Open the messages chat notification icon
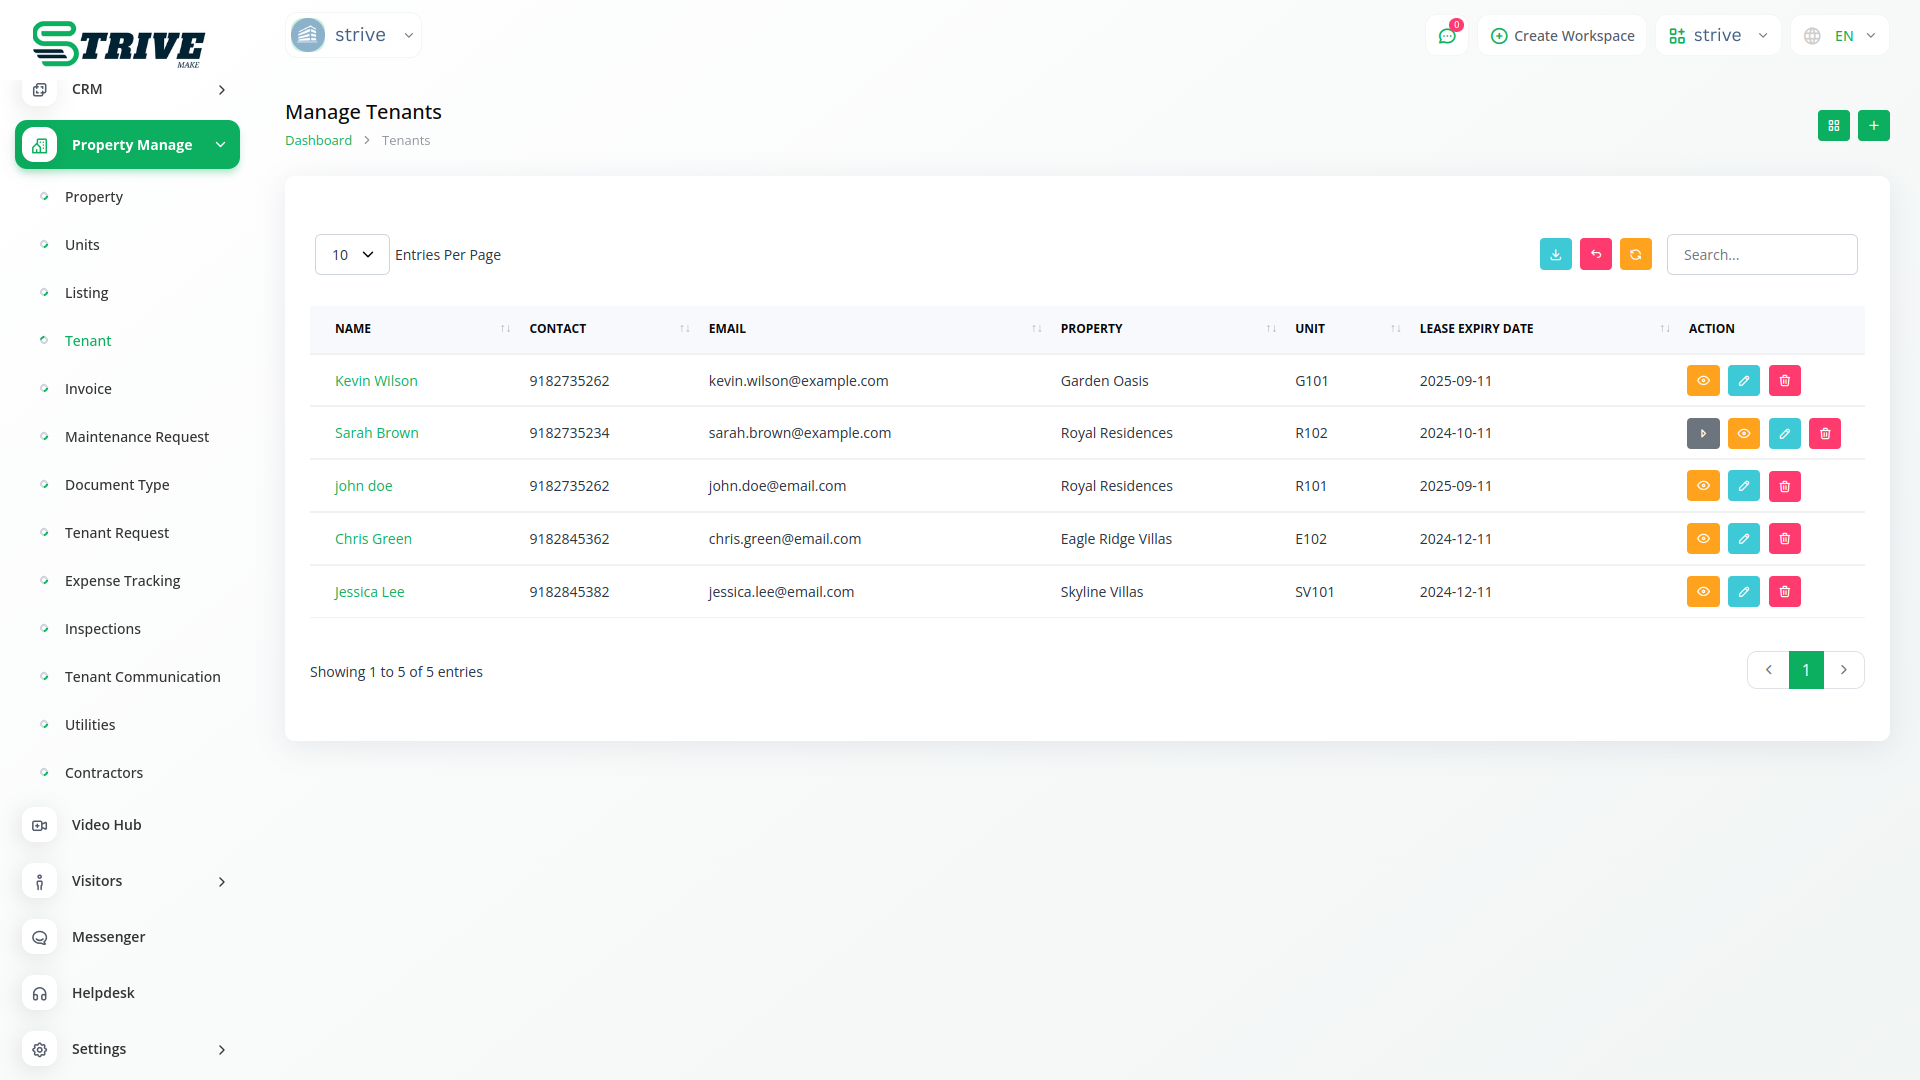Viewport: 1920px width, 1080px height. [x=1446, y=36]
